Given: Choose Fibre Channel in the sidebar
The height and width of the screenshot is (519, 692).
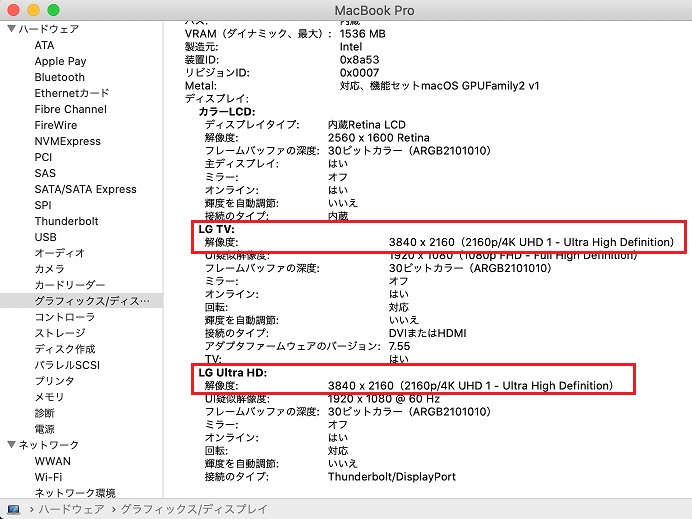Looking at the screenshot, I should [x=71, y=109].
